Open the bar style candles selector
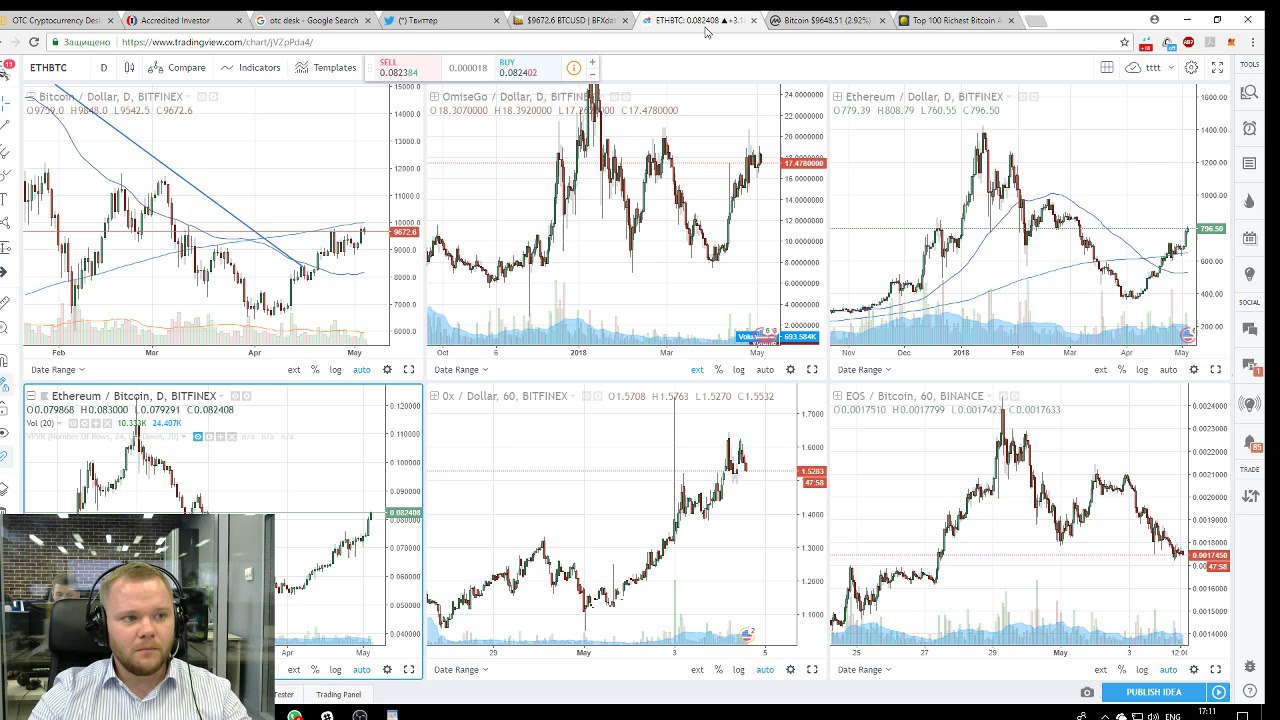This screenshot has width=1280, height=720. 129,67
